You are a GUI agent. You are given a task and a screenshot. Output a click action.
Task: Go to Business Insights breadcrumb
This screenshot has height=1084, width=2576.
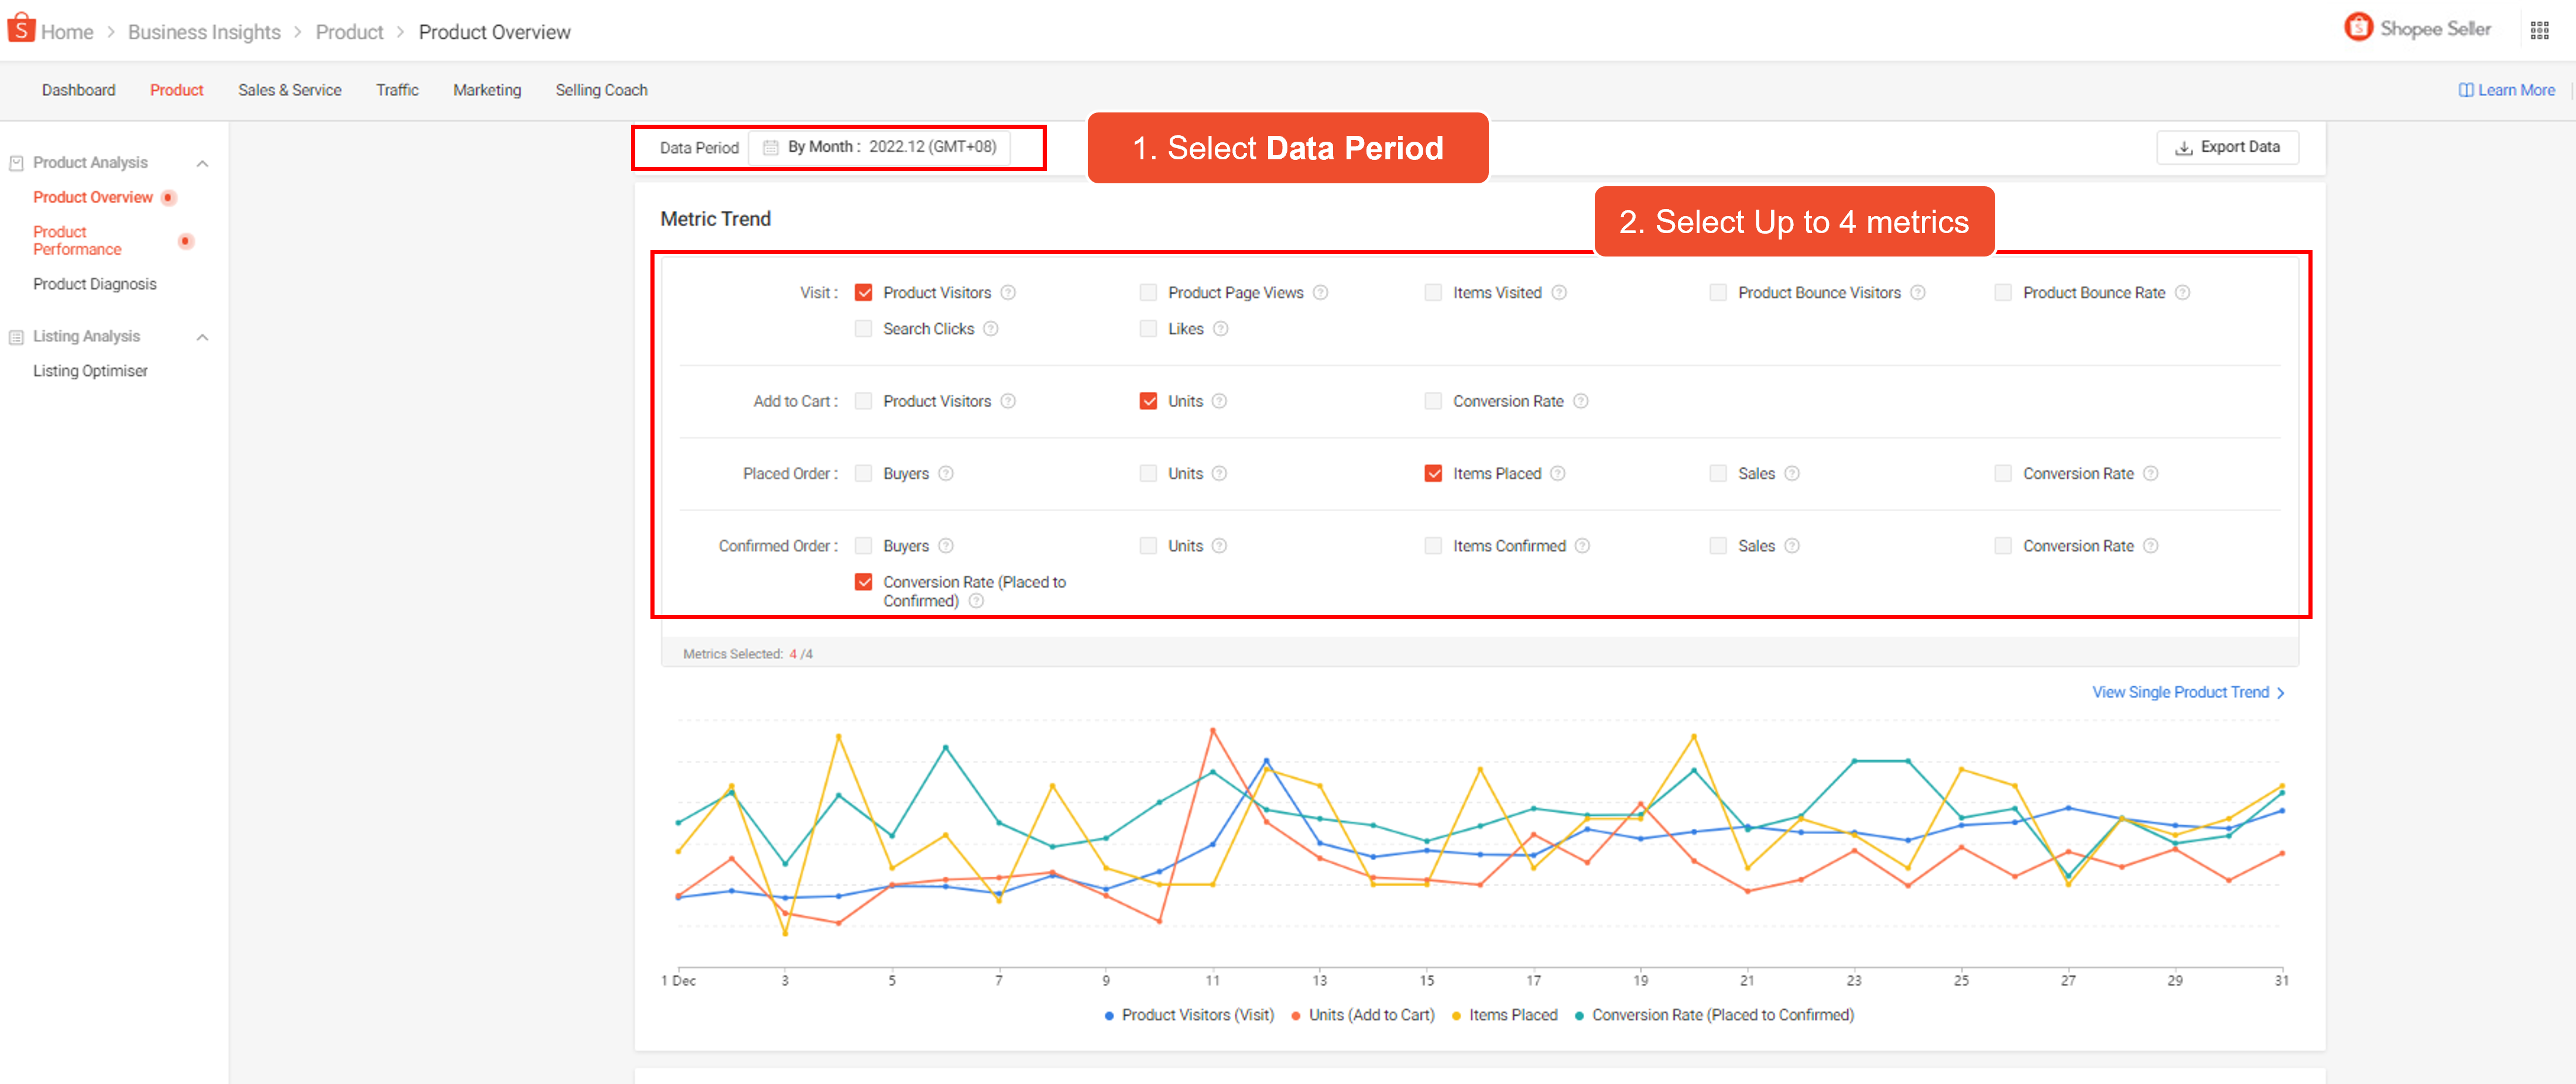point(204,32)
